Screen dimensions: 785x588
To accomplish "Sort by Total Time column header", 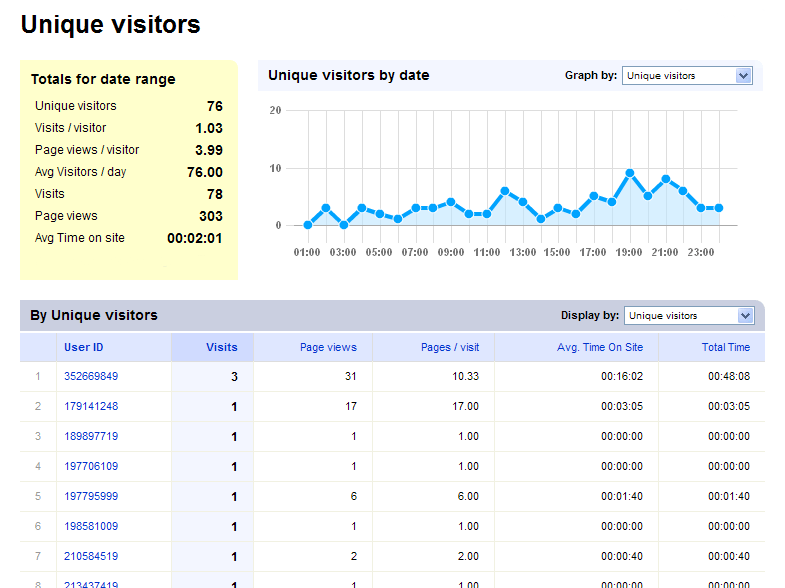I will 725,347.
